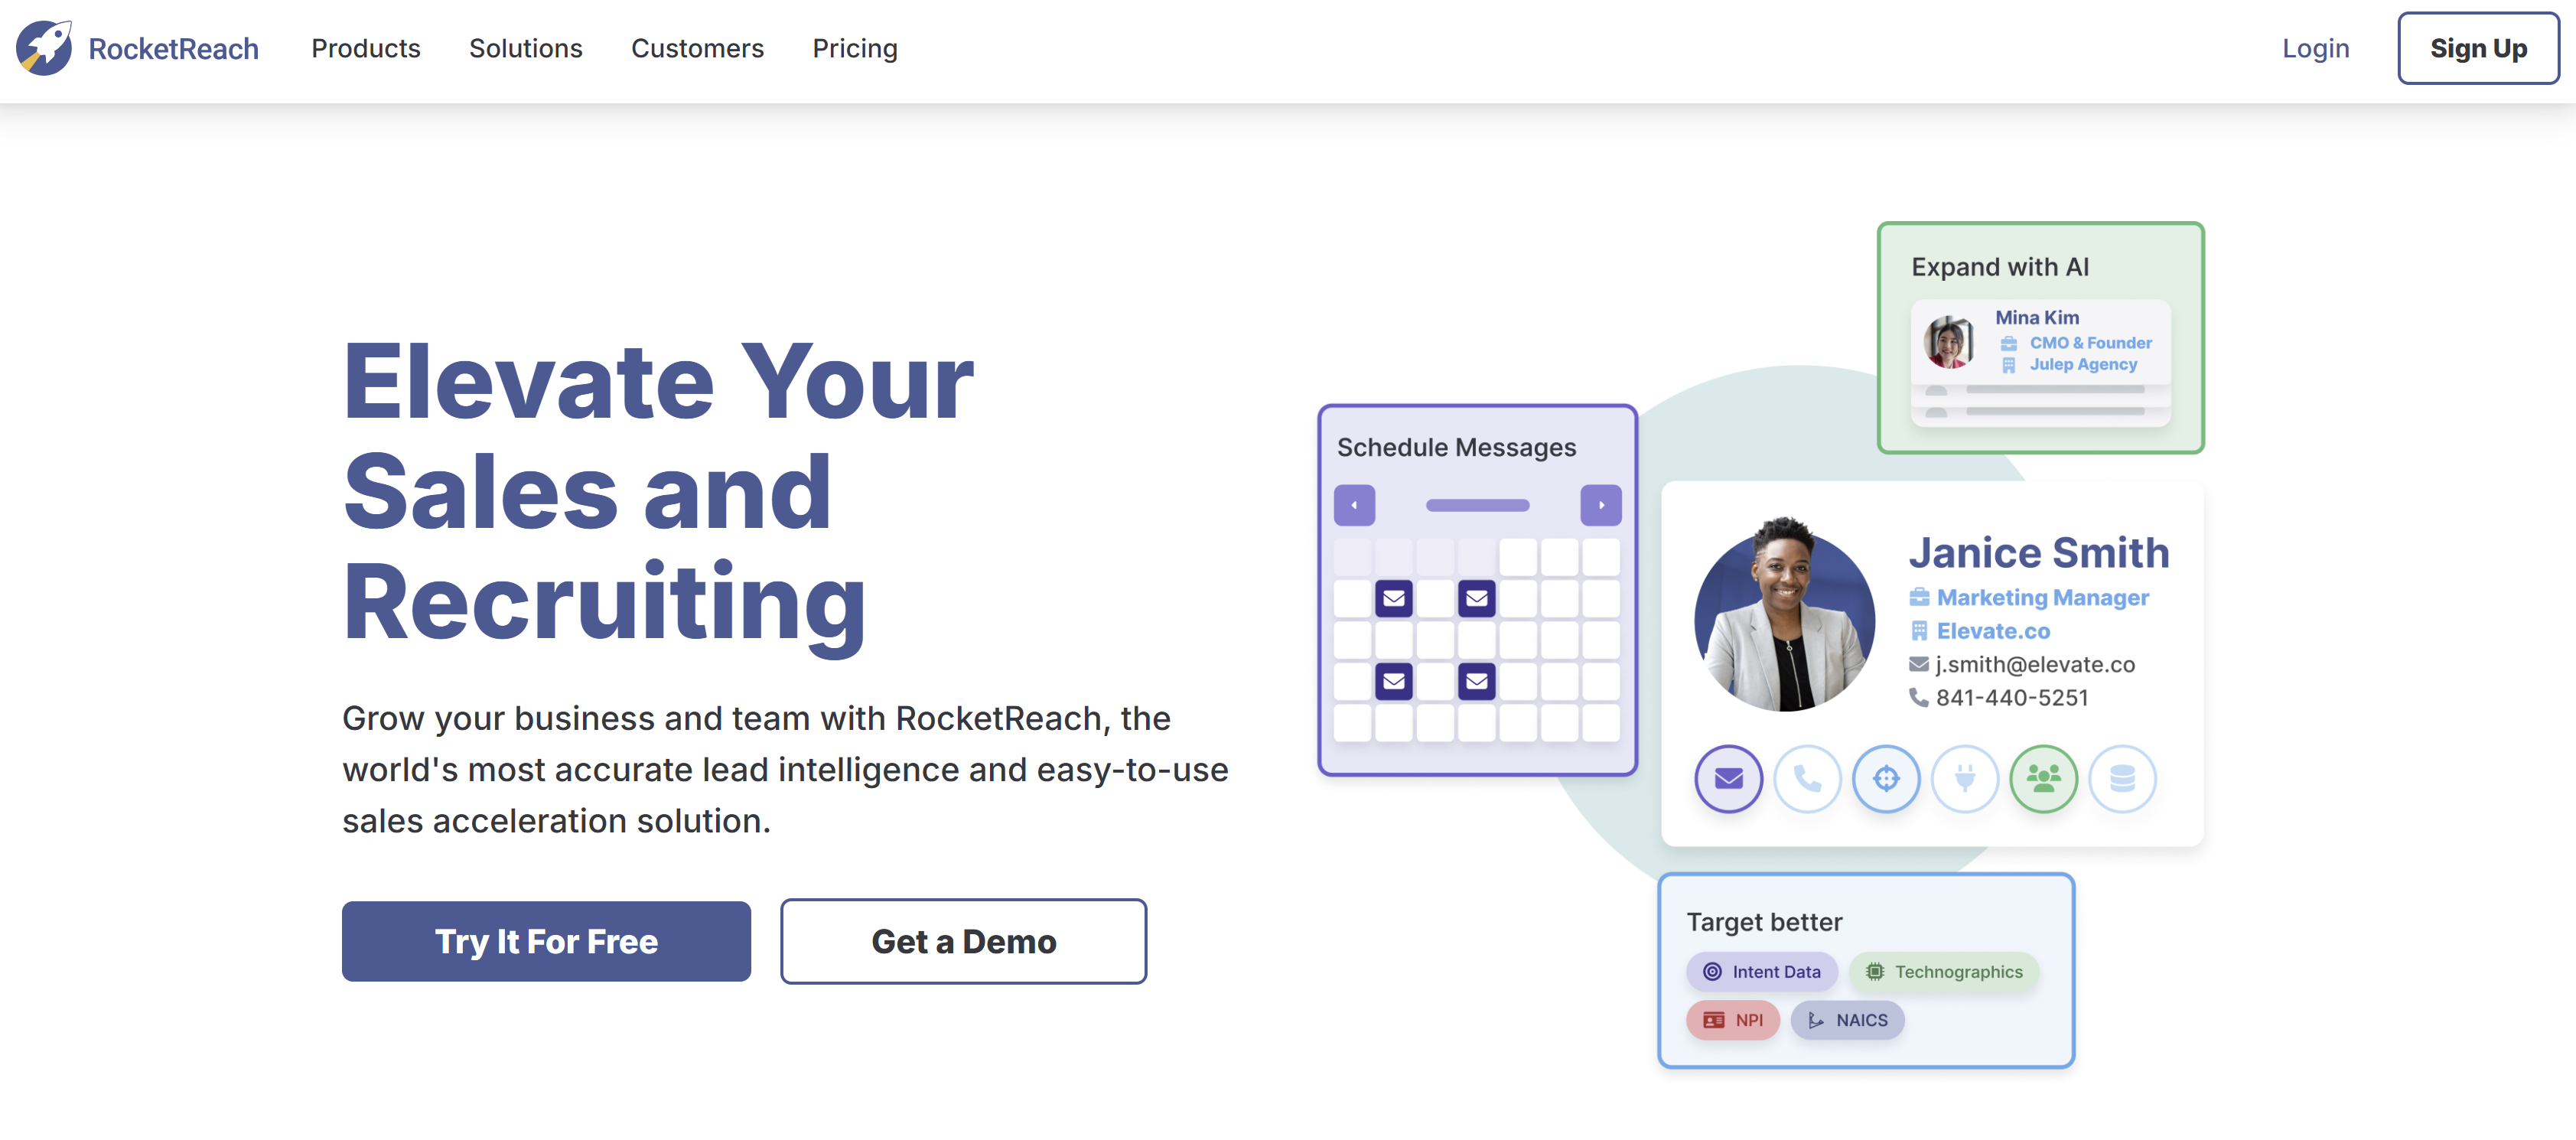Click the 841-440-5251 phone number
This screenshot has width=2576, height=1140.
(x=2012, y=697)
